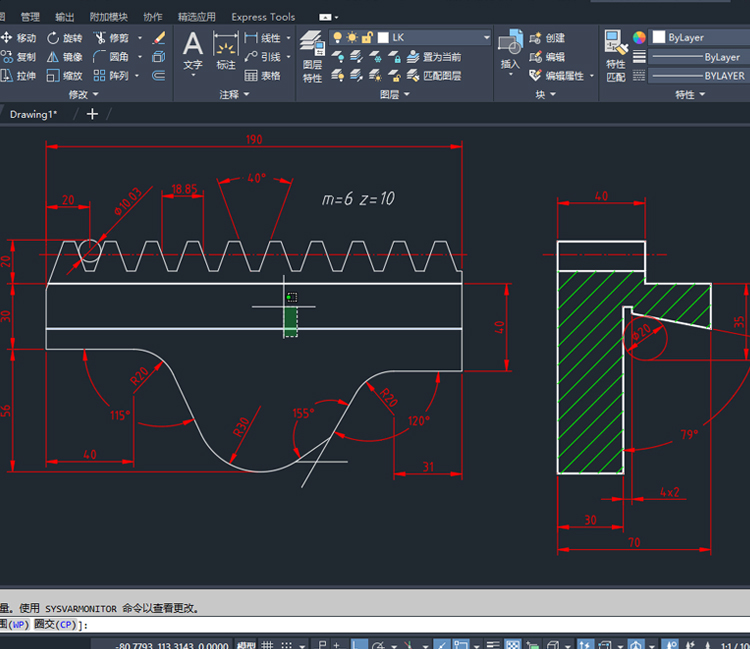Click Make Current (置为当前) button
Image resolution: width=750 pixels, height=649 pixels.
coord(434,57)
